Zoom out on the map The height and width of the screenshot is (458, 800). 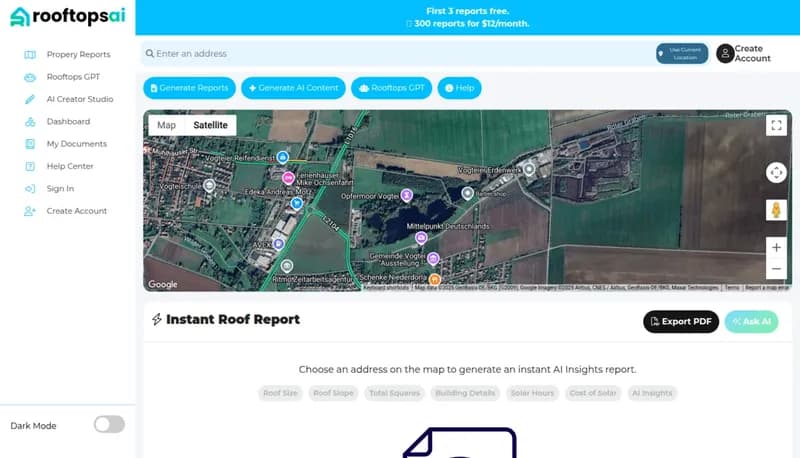tap(776, 269)
